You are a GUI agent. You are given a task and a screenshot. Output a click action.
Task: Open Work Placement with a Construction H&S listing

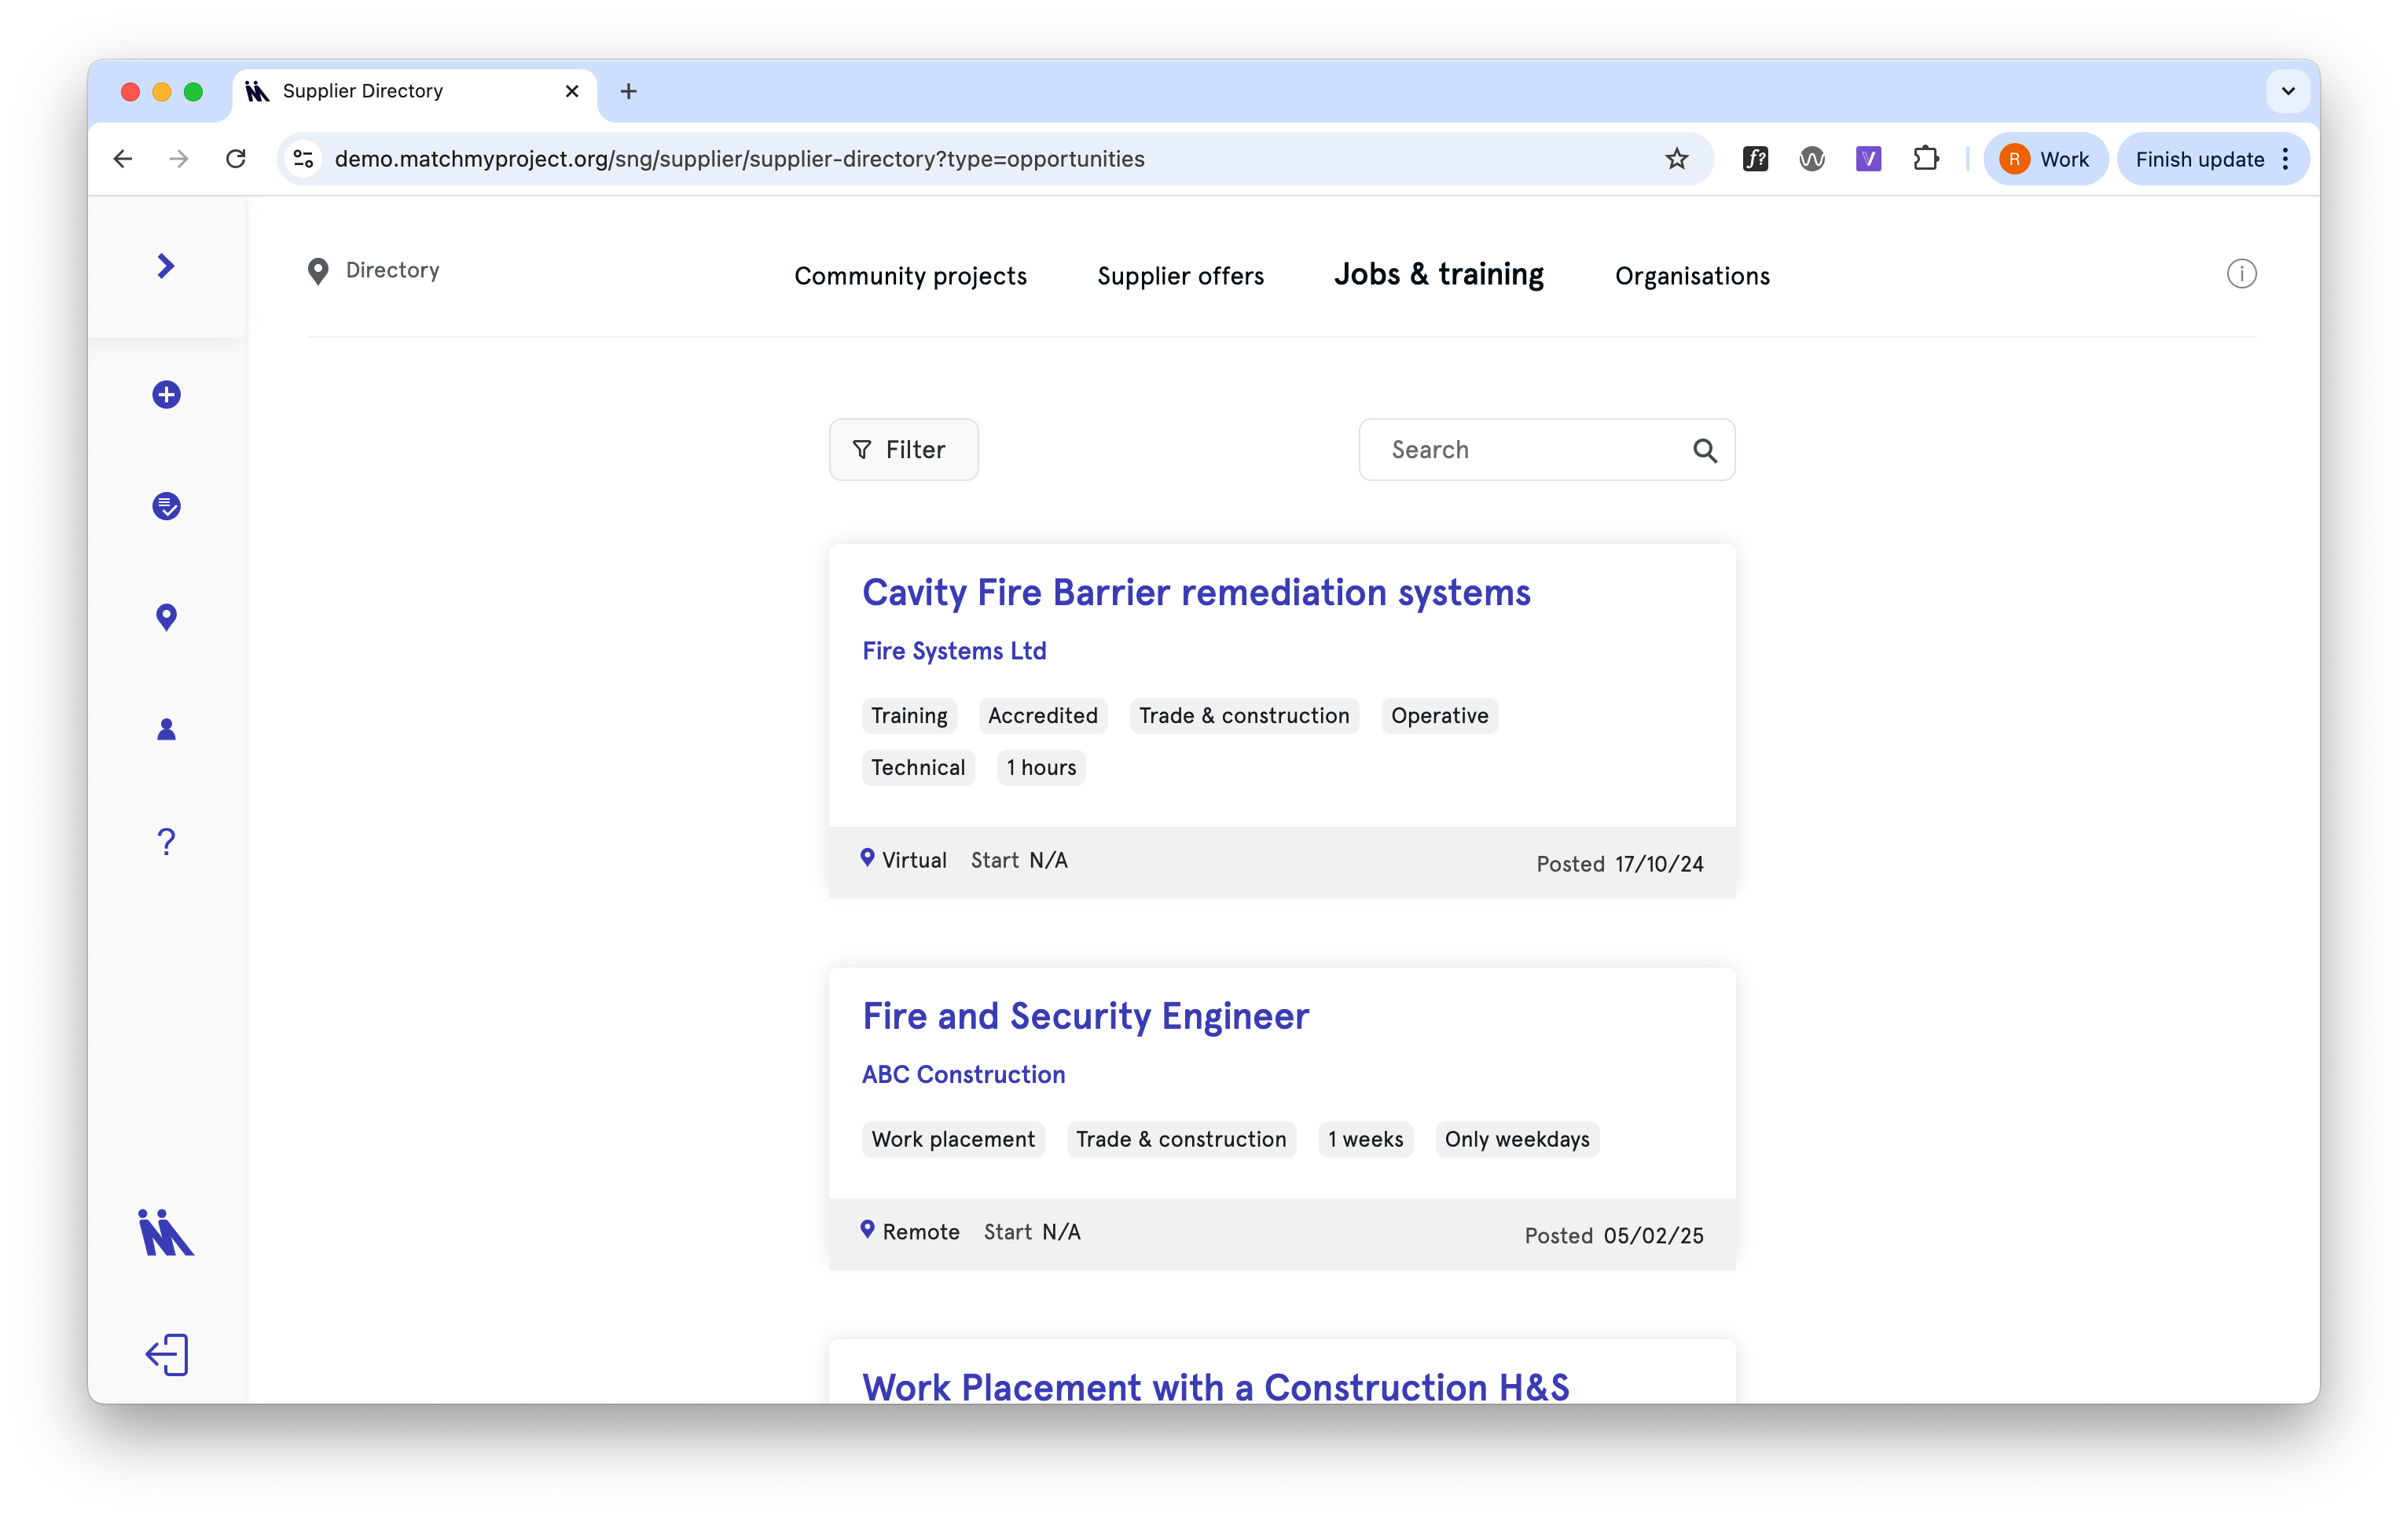point(1215,1386)
